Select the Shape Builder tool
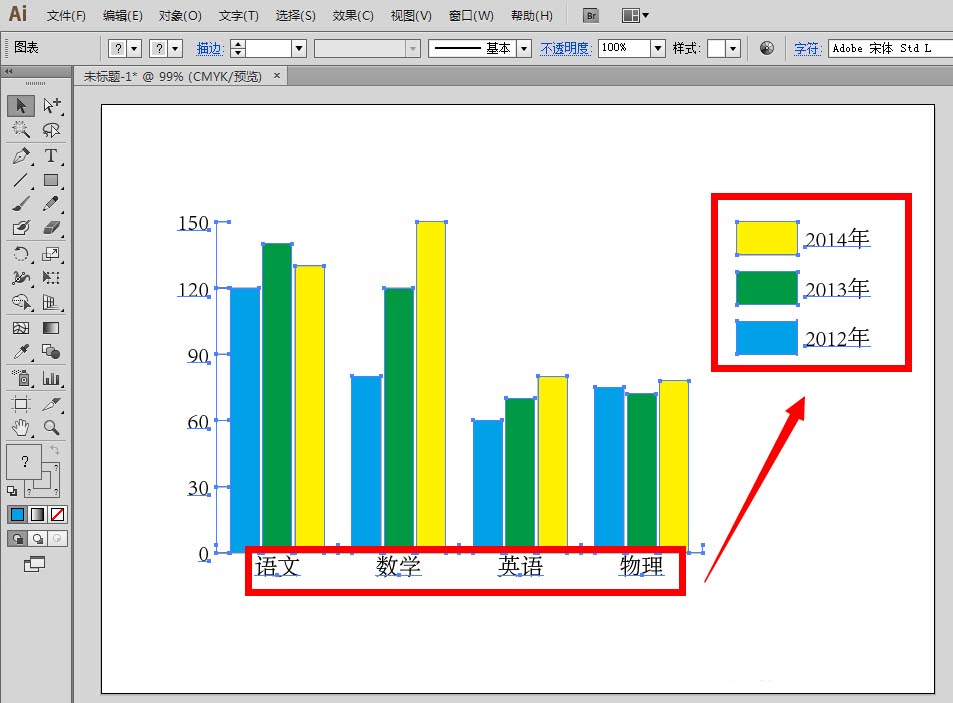Viewport: 953px width, 703px height. point(21,302)
